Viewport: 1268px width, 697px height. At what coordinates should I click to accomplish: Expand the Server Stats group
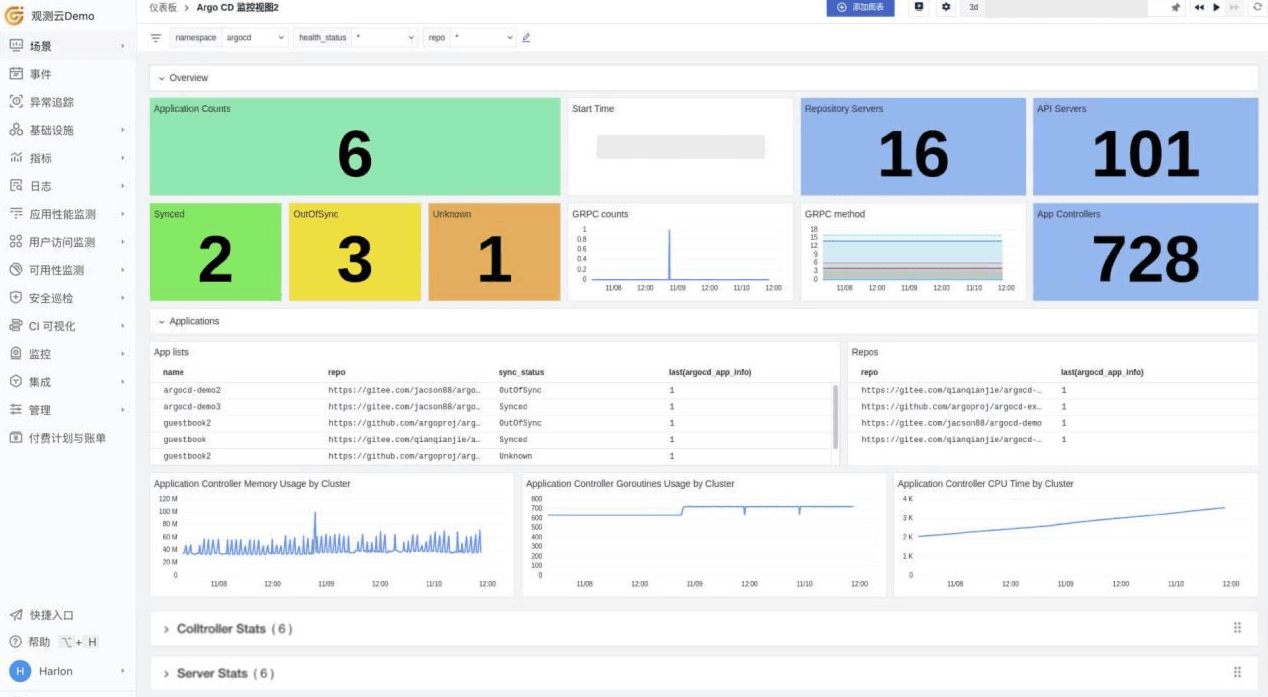pyautogui.click(x=167, y=673)
